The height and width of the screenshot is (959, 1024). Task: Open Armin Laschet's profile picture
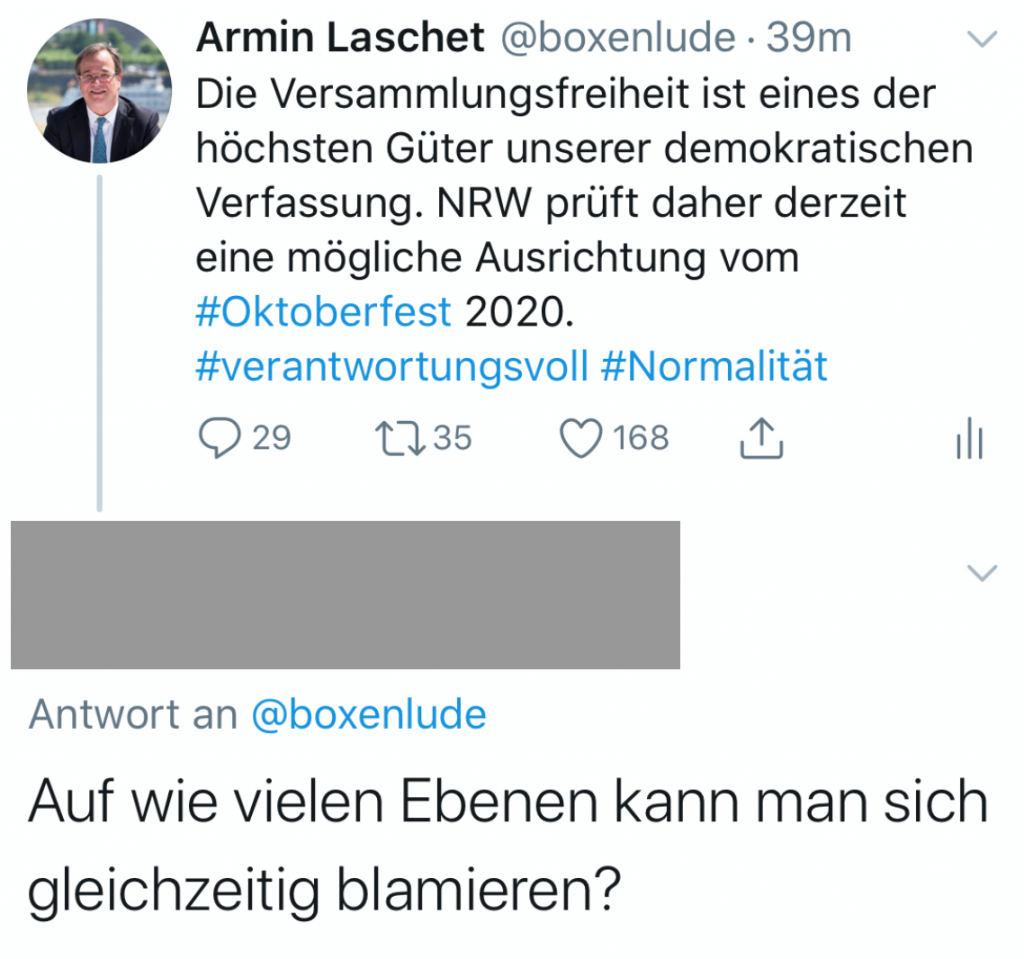pos(99,91)
